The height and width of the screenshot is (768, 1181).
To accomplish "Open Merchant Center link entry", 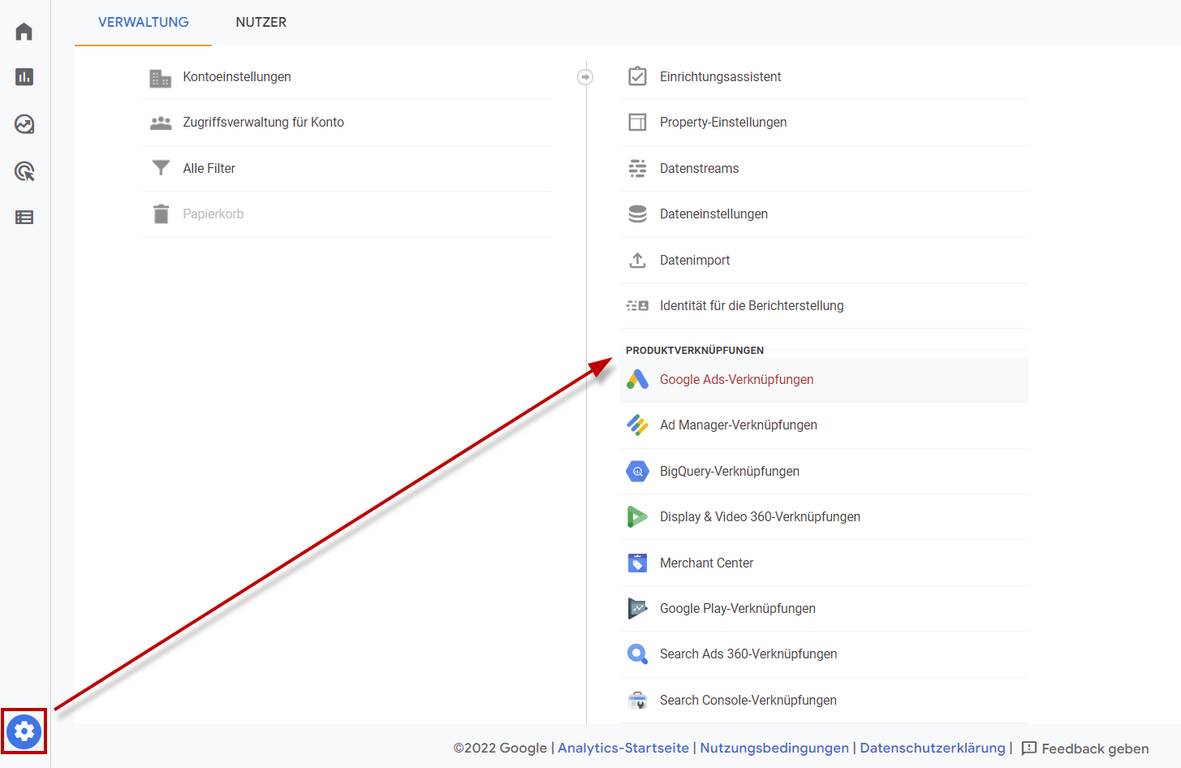I will click(824, 562).
